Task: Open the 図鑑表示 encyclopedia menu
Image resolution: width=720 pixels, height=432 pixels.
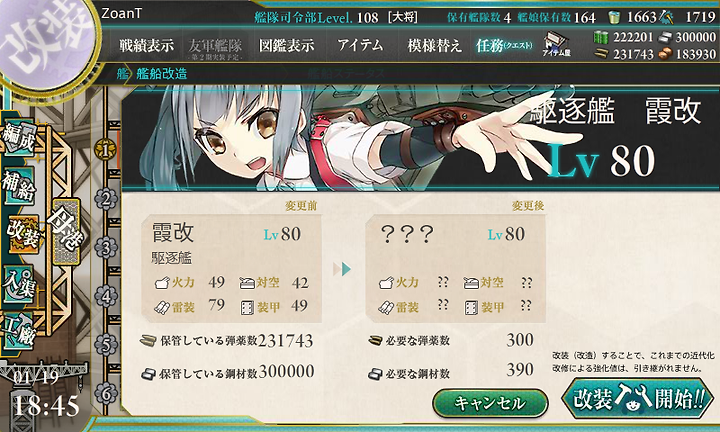Action: pyautogui.click(x=287, y=45)
